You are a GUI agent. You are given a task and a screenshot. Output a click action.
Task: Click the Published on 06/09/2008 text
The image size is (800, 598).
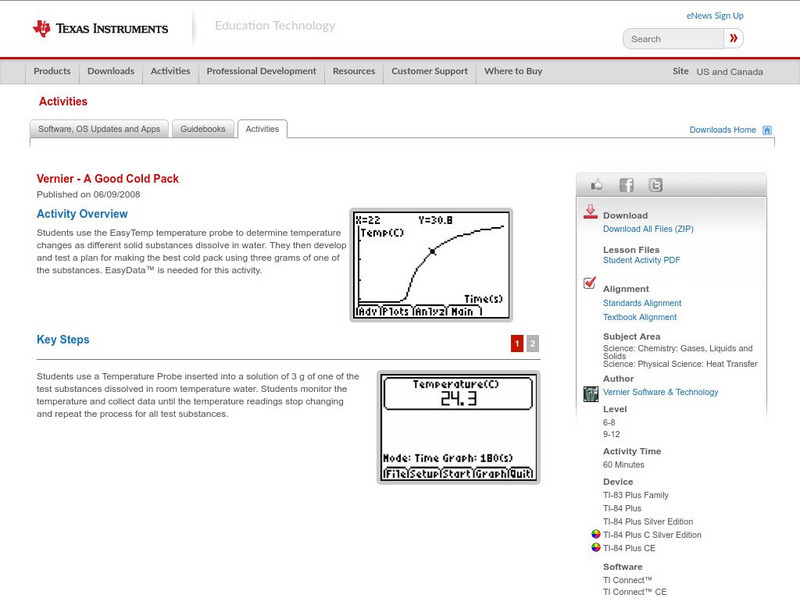88,194
